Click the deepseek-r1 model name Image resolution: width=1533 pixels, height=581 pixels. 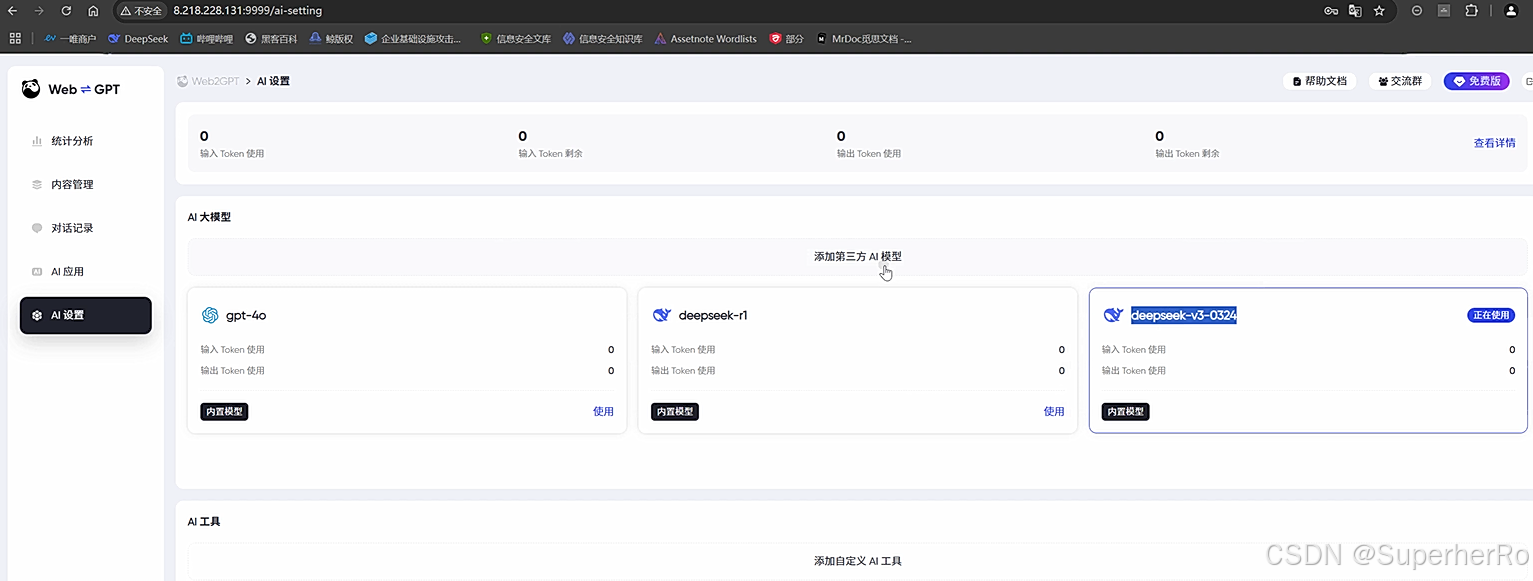coord(713,315)
